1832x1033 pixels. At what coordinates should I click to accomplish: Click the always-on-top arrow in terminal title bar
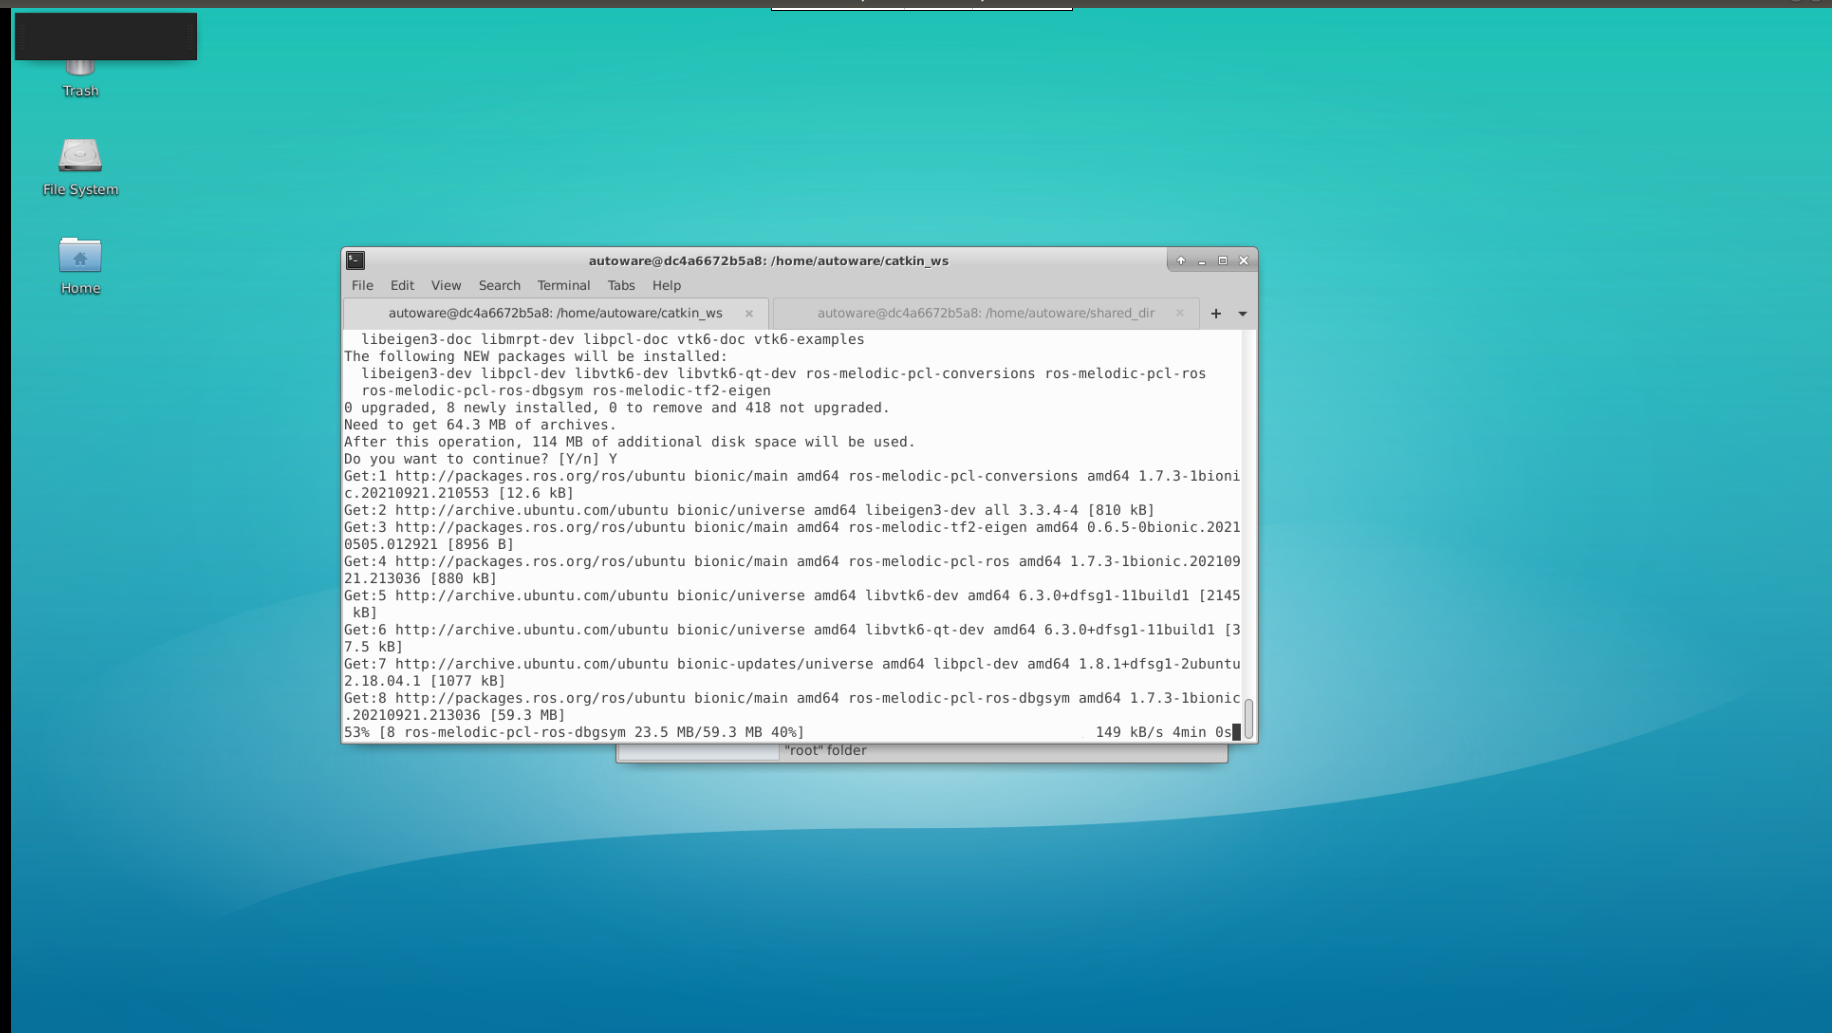pos(1181,260)
